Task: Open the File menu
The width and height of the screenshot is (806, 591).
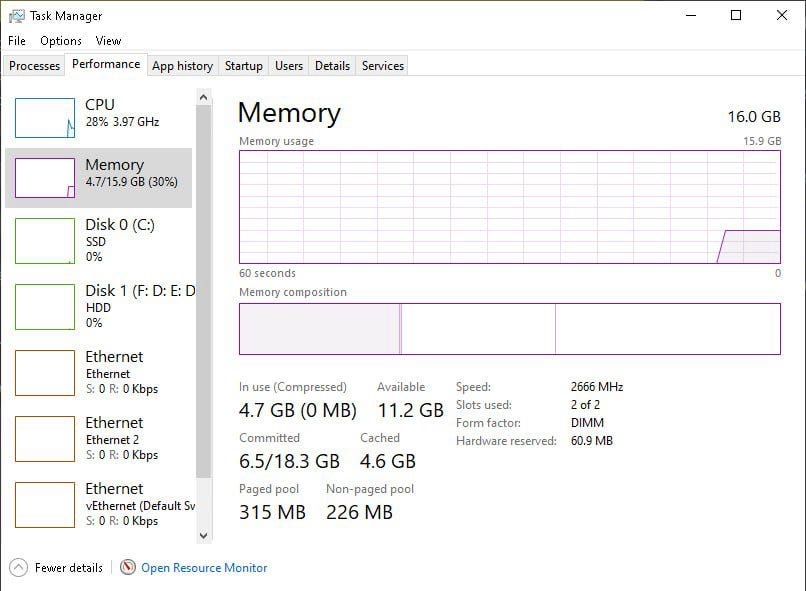Action: [x=17, y=41]
